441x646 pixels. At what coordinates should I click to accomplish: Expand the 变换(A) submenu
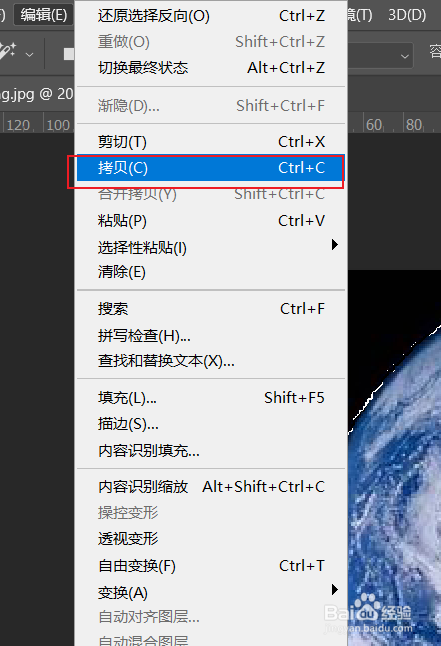point(211,592)
